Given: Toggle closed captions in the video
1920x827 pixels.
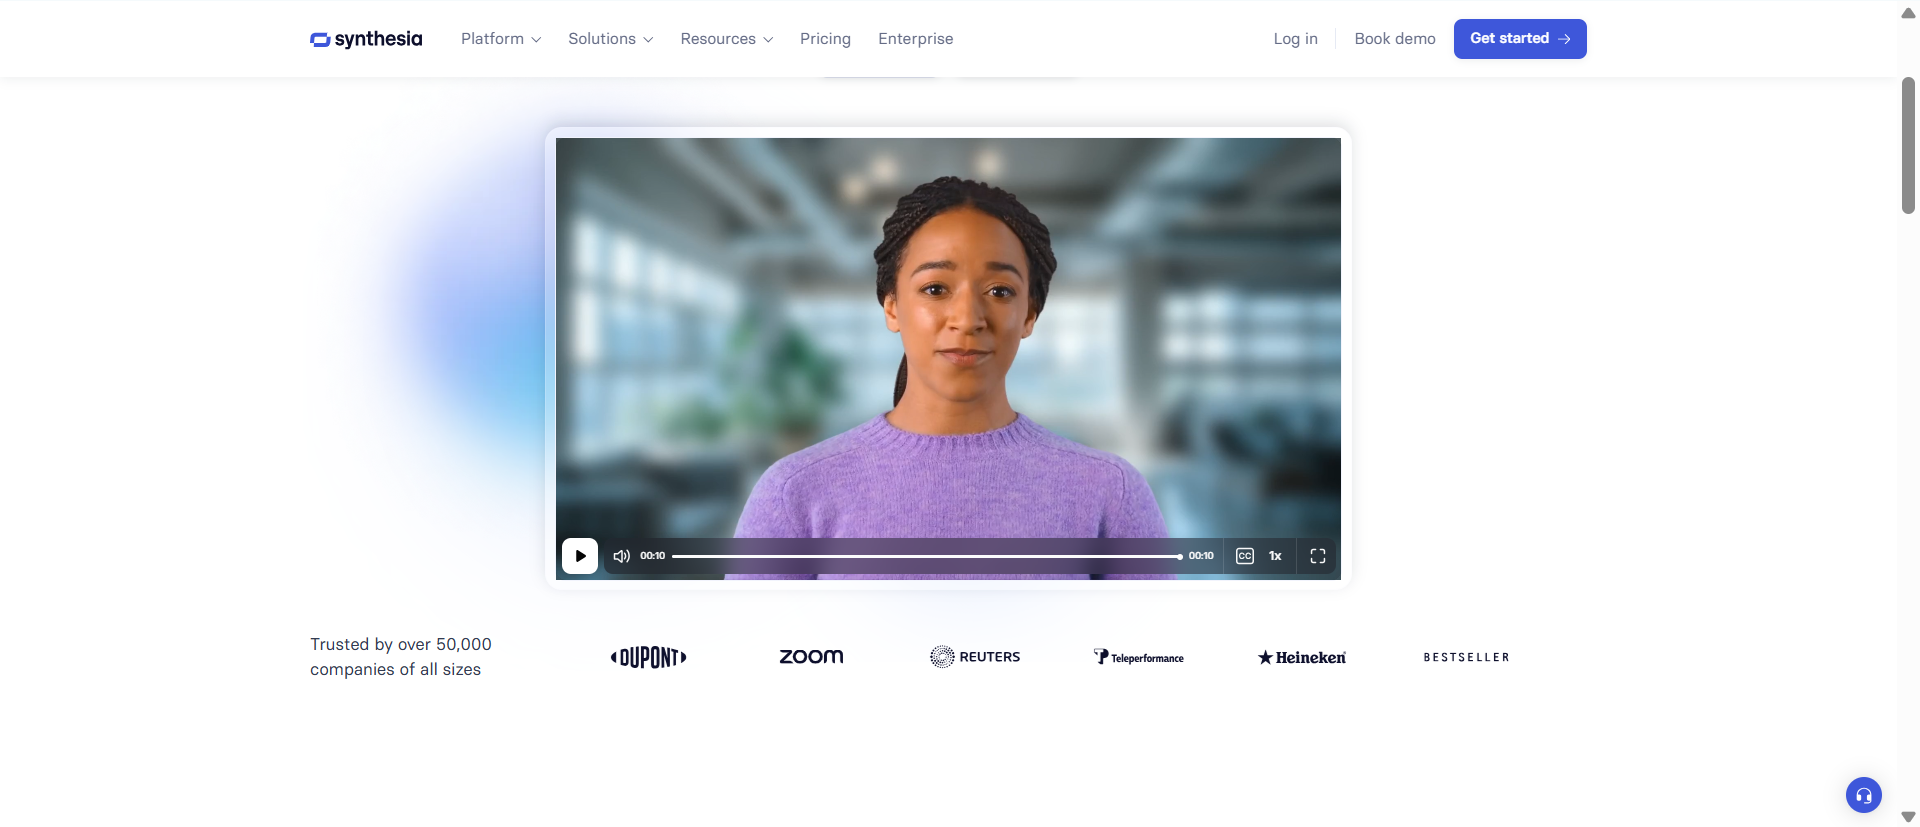Looking at the screenshot, I should point(1245,556).
